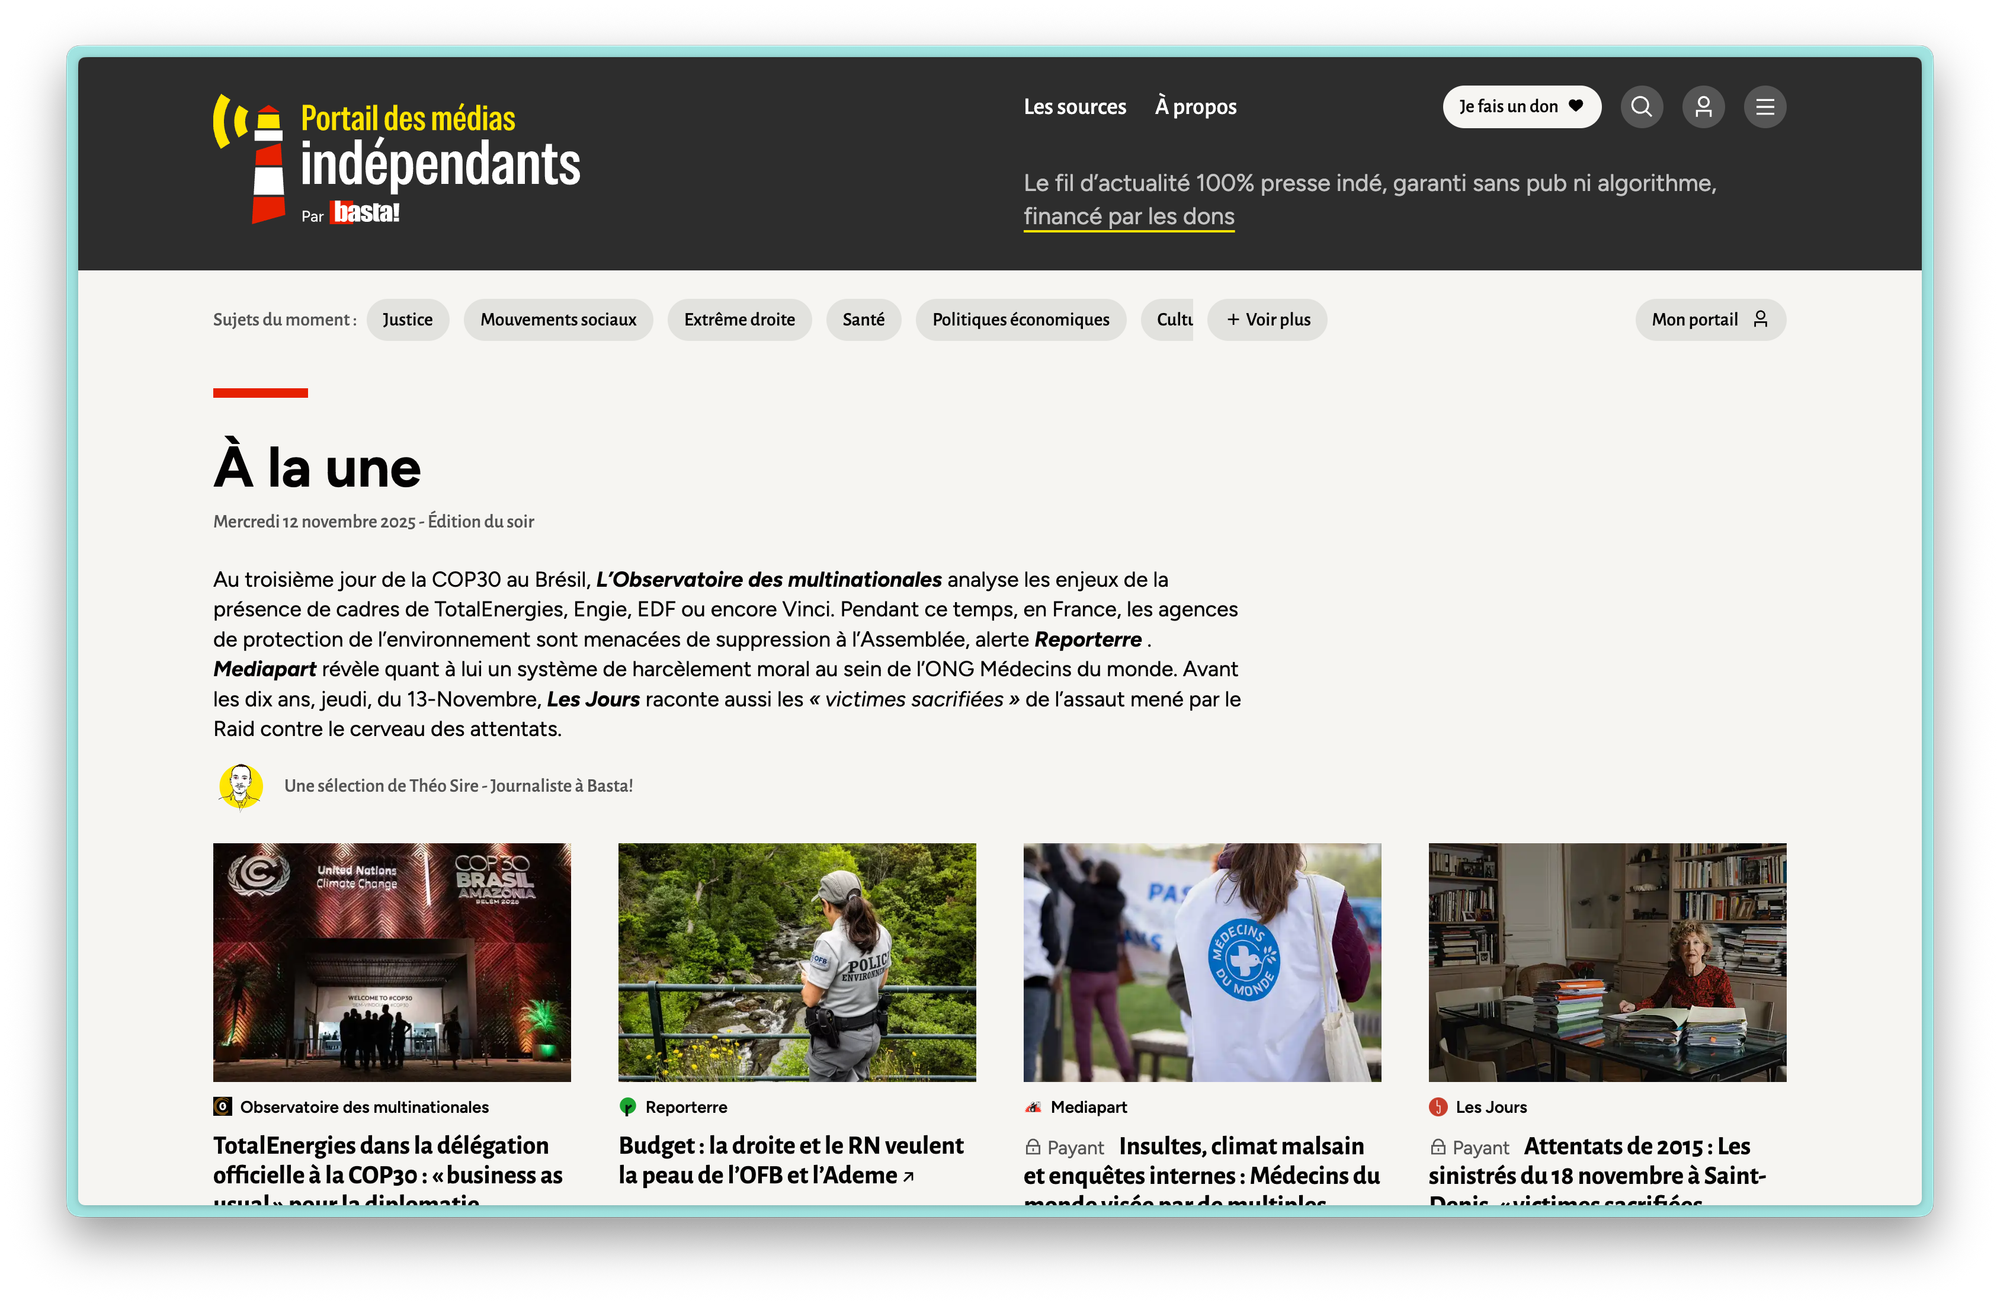Select the Santé topic tag

[864, 320]
